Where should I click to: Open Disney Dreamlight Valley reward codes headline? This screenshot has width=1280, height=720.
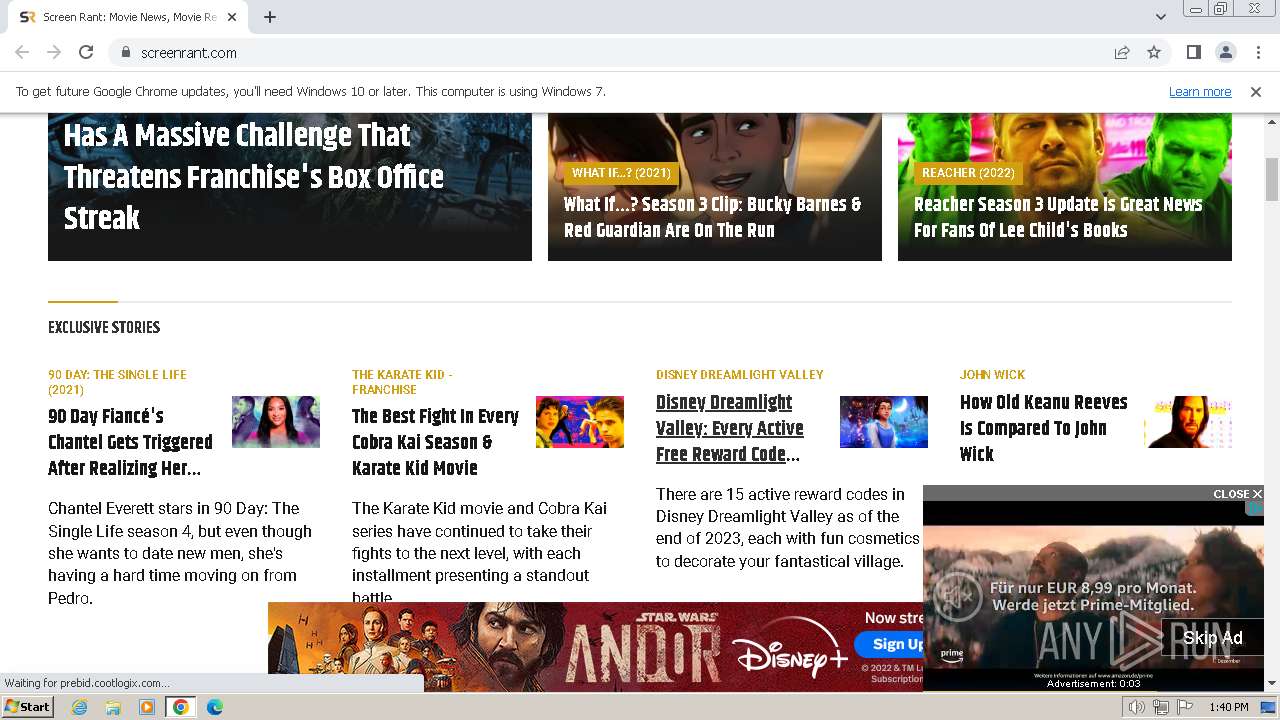pos(730,428)
